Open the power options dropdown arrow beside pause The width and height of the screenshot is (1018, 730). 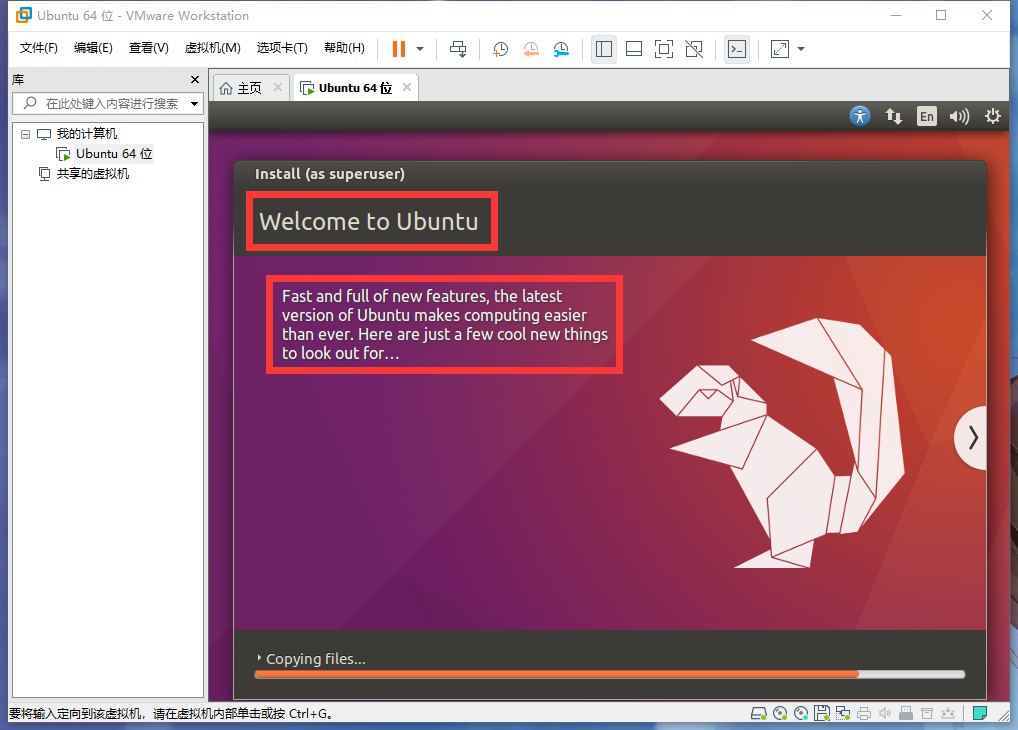click(x=420, y=49)
